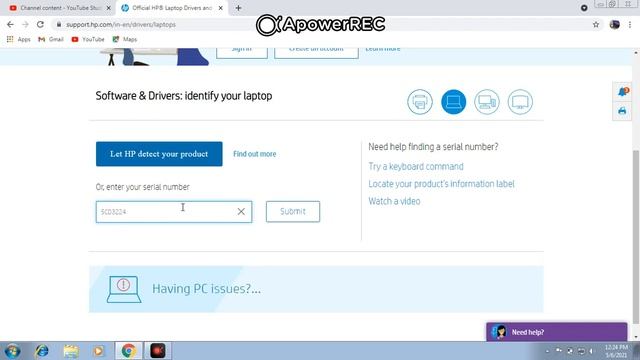The image size is (640, 360).
Task: Click the browser forward arrow
Action: [25, 24]
